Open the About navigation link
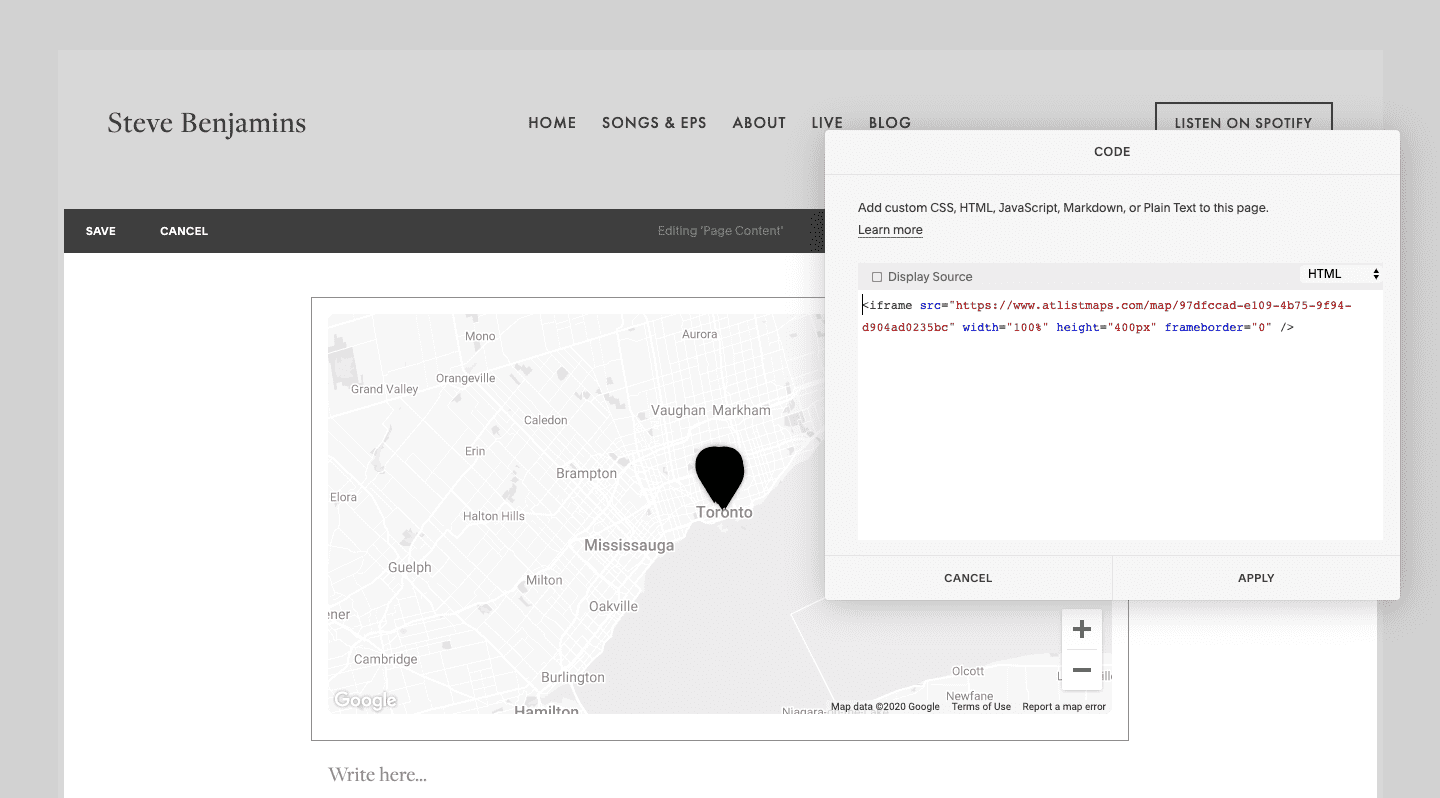Viewport: 1440px width, 798px height. [x=759, y=123]
